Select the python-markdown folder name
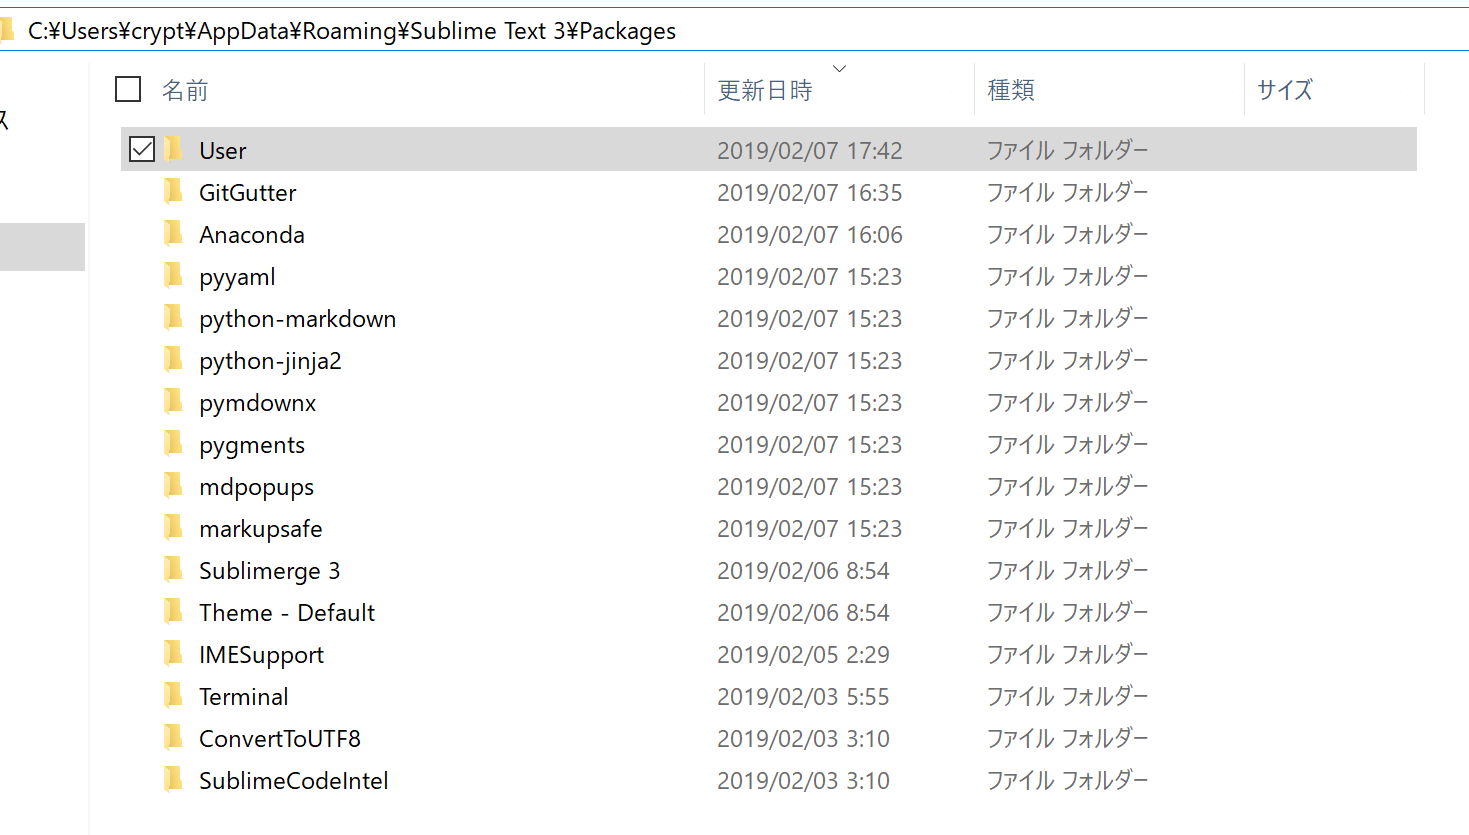The height and width of the screenshot is (835, 1469). (x=298, y=319)
